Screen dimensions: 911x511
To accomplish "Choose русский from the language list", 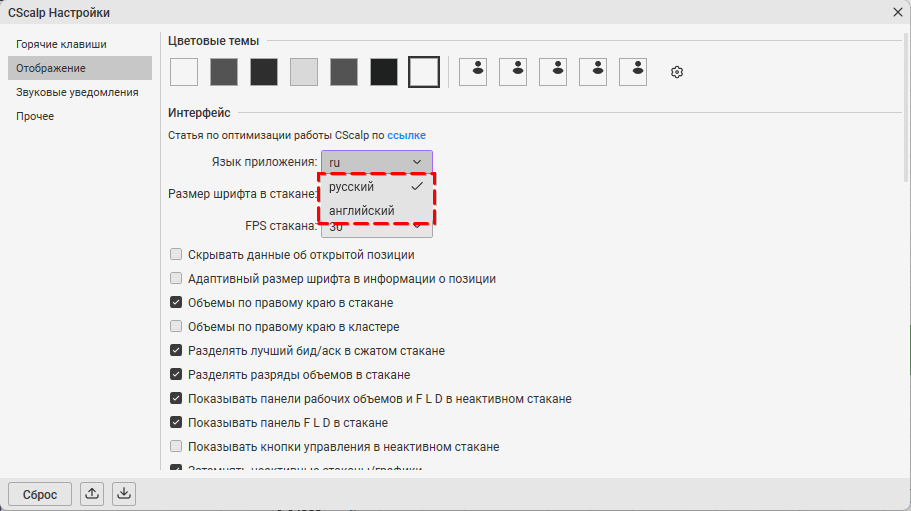I will pyautogui.click(x=352, y=187).
